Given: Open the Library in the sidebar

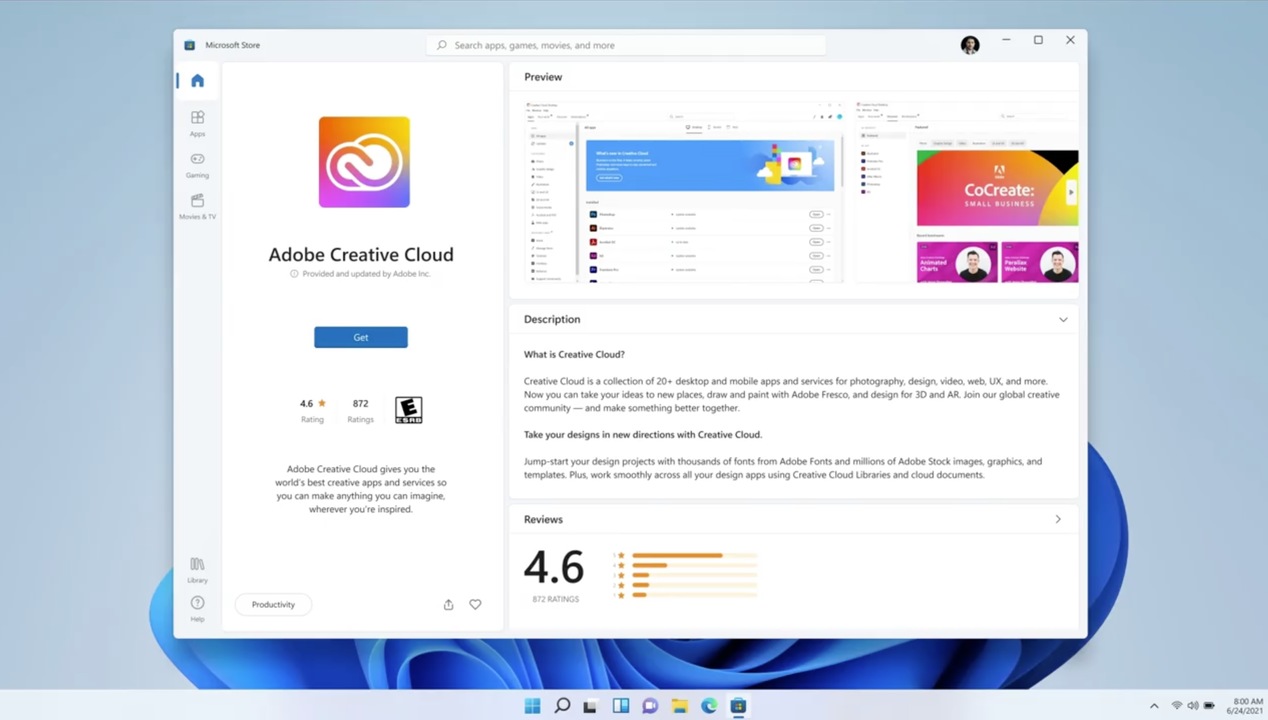Looking at the screenshot, I should (x=197, y=570).
